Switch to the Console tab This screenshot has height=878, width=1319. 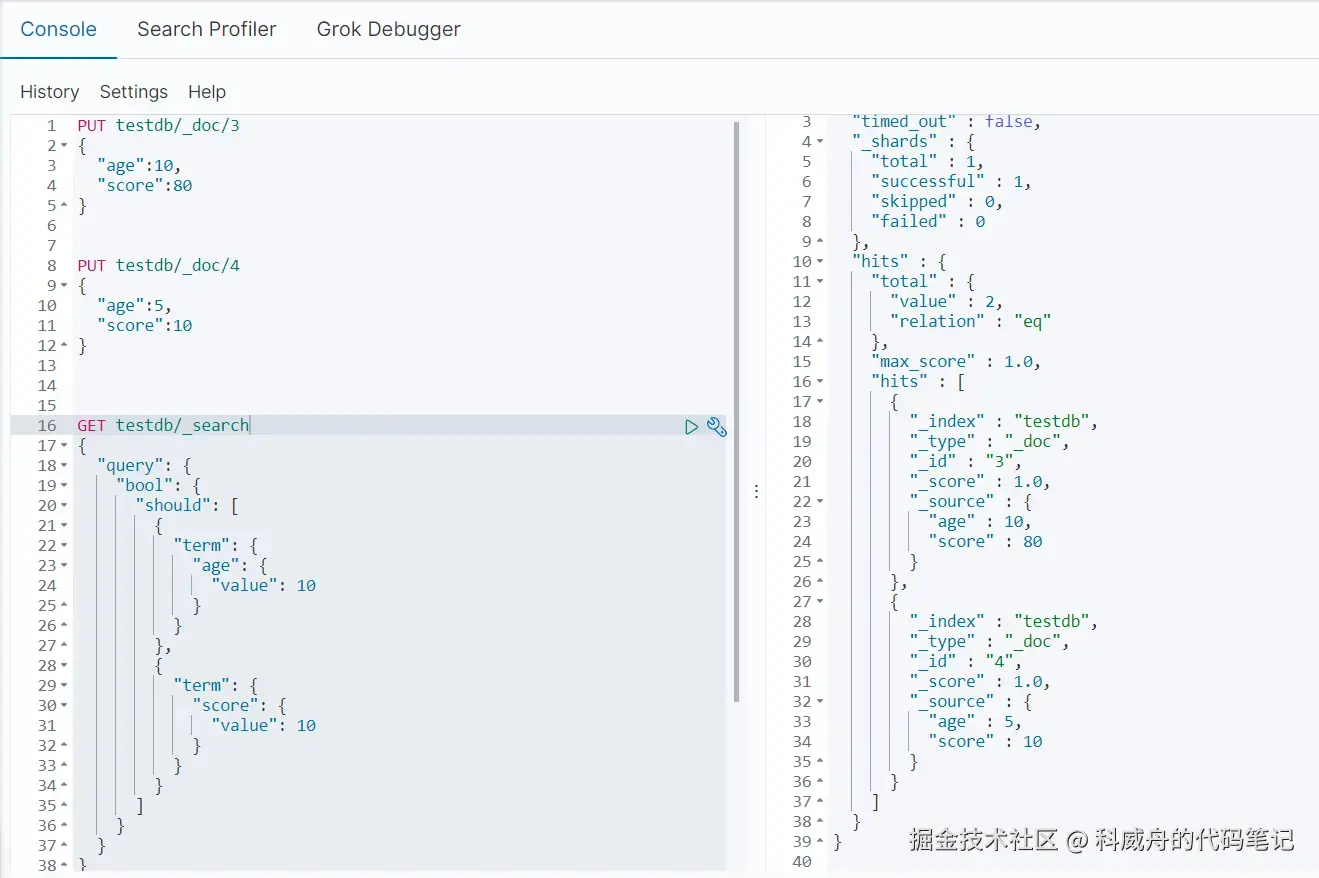(59, 29)
